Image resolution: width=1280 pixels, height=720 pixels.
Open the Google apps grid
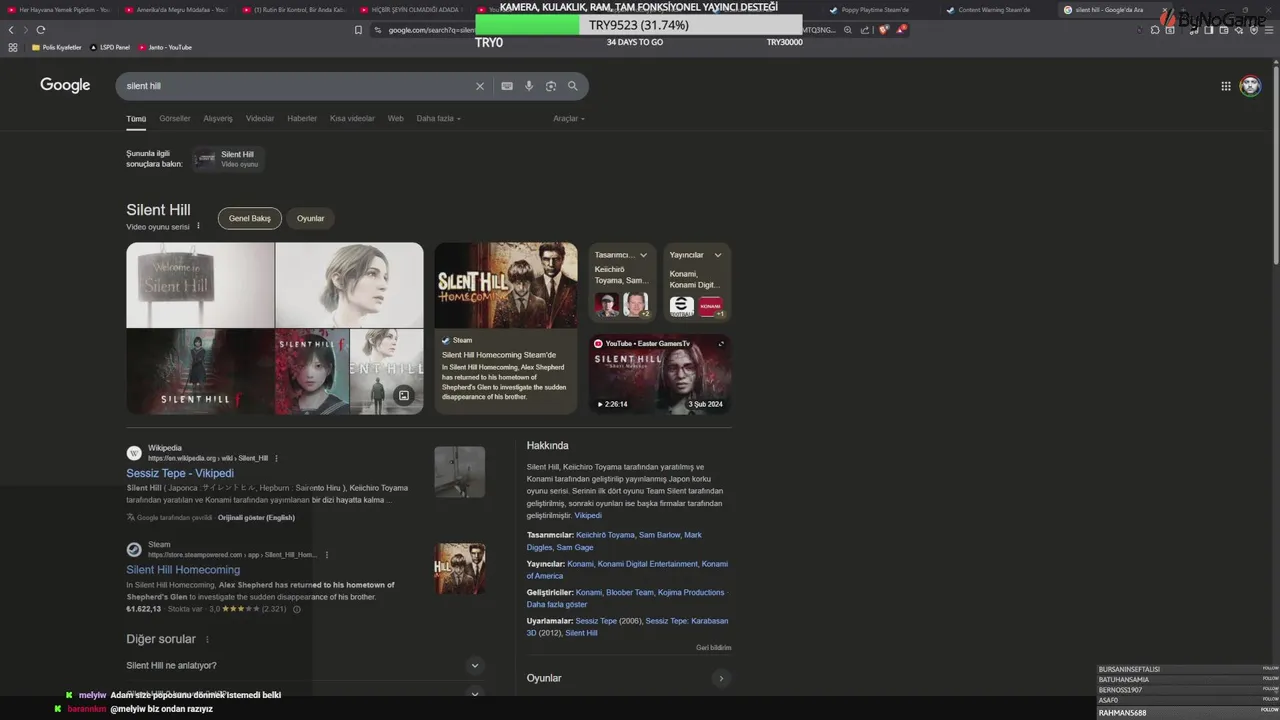[x=1226, y=86]
